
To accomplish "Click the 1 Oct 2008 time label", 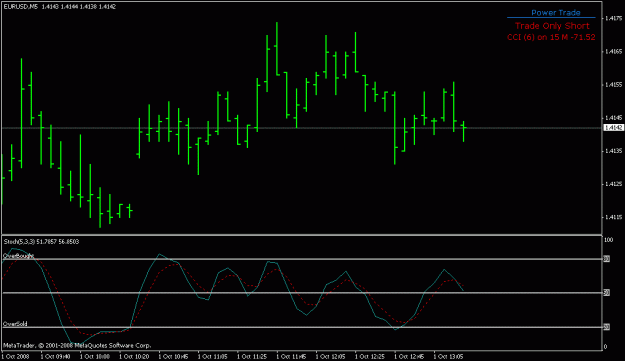I will click(x=16, y=356).
